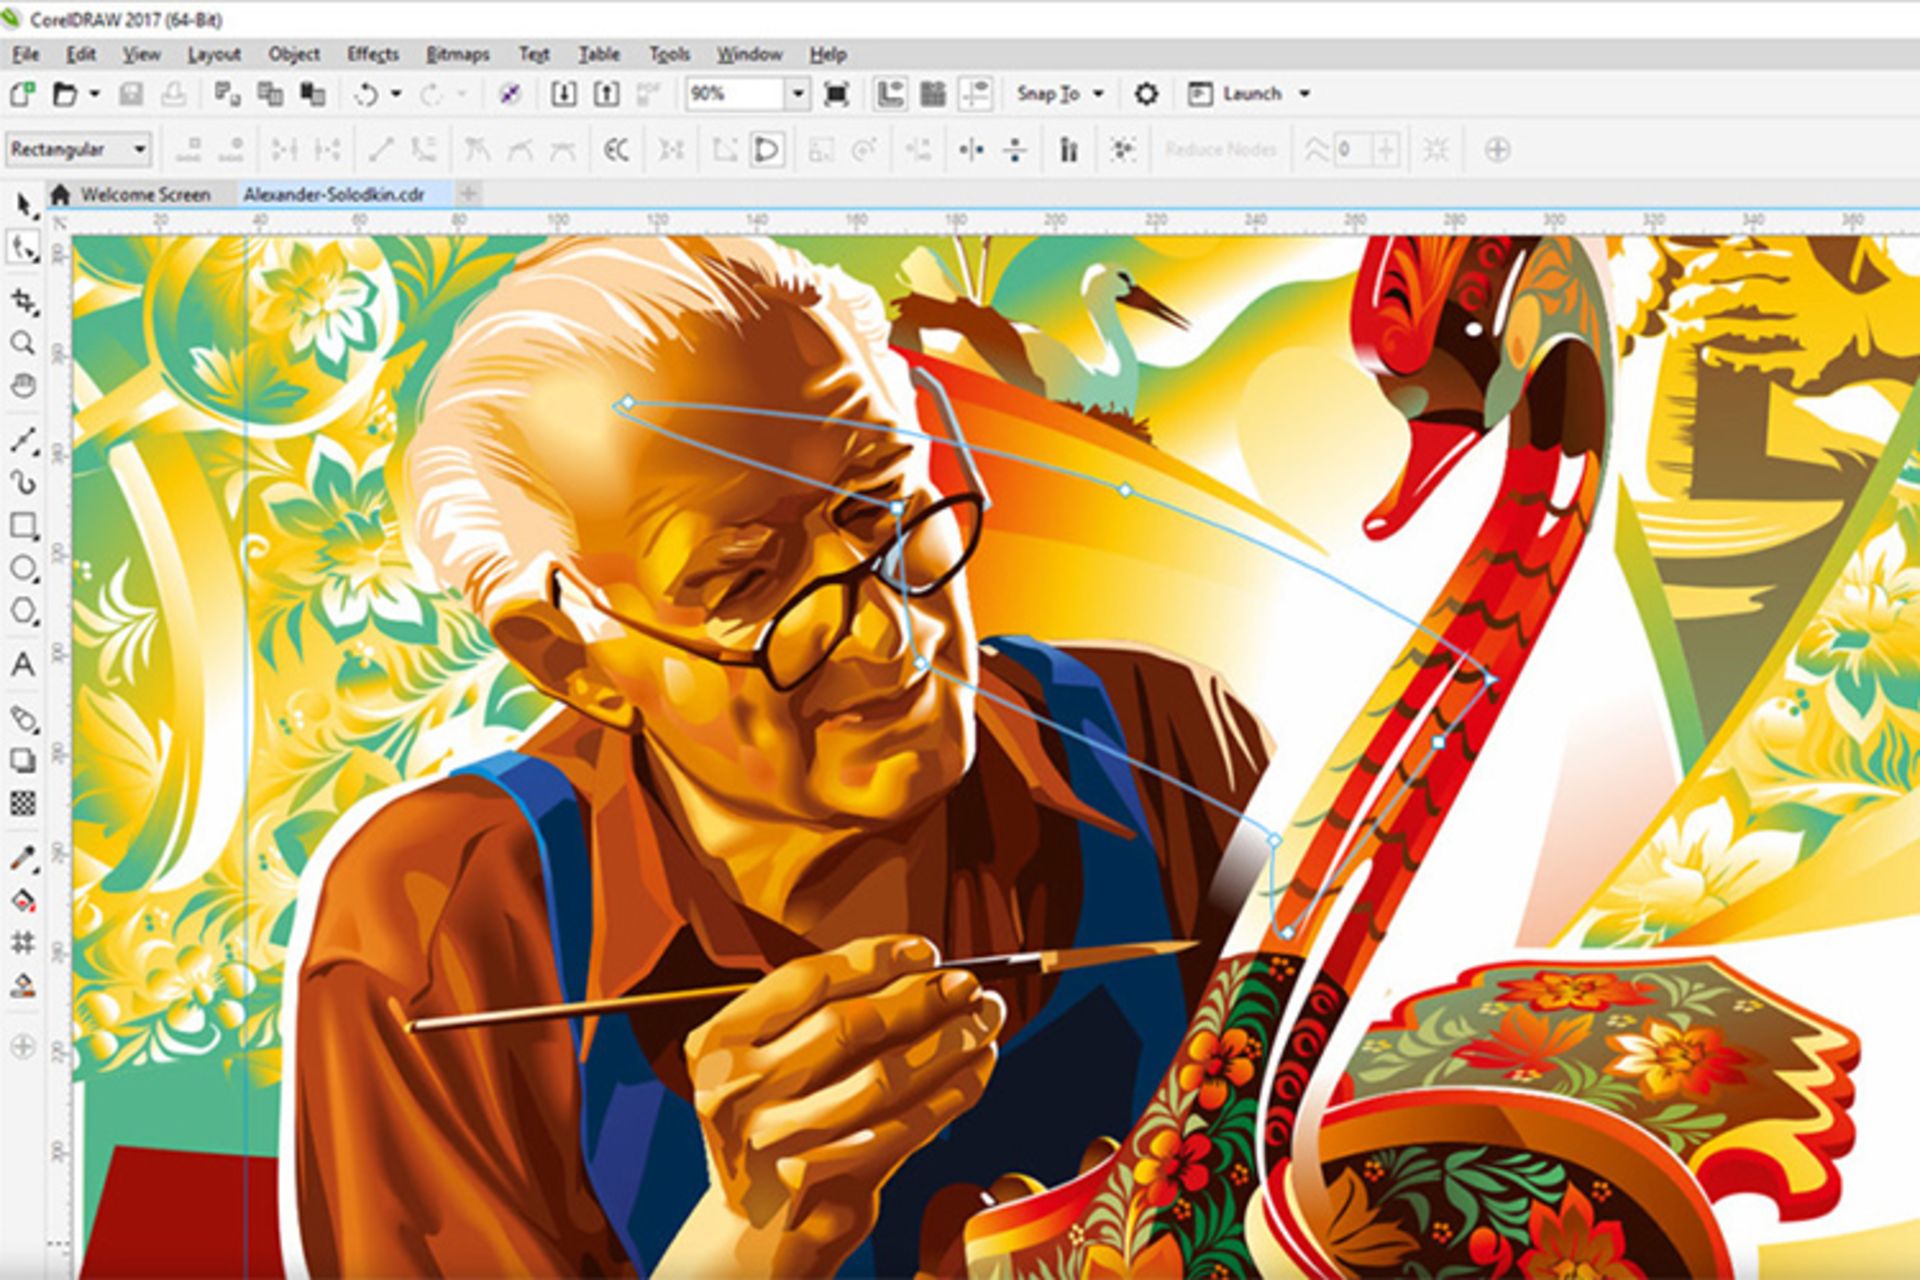This screenshot has width=1920, height=1280.
Task: Expand the Rectangular selection mode dropdown
Action: tap(139, 150)
